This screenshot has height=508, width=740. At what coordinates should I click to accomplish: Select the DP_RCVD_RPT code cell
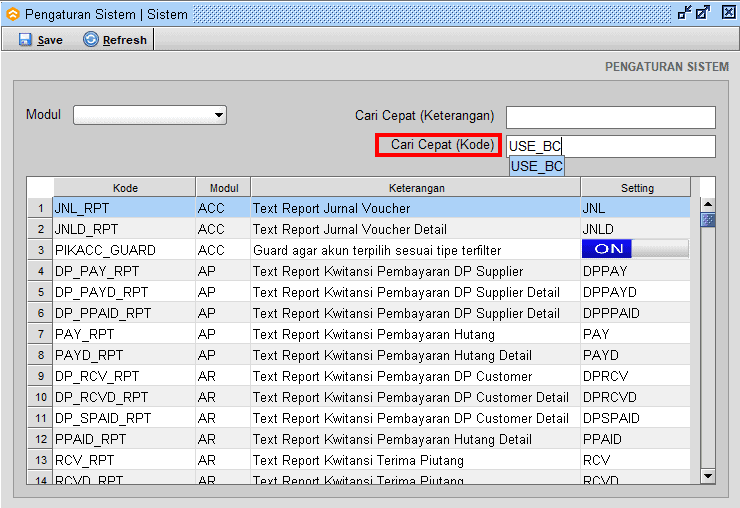point(125,397)
